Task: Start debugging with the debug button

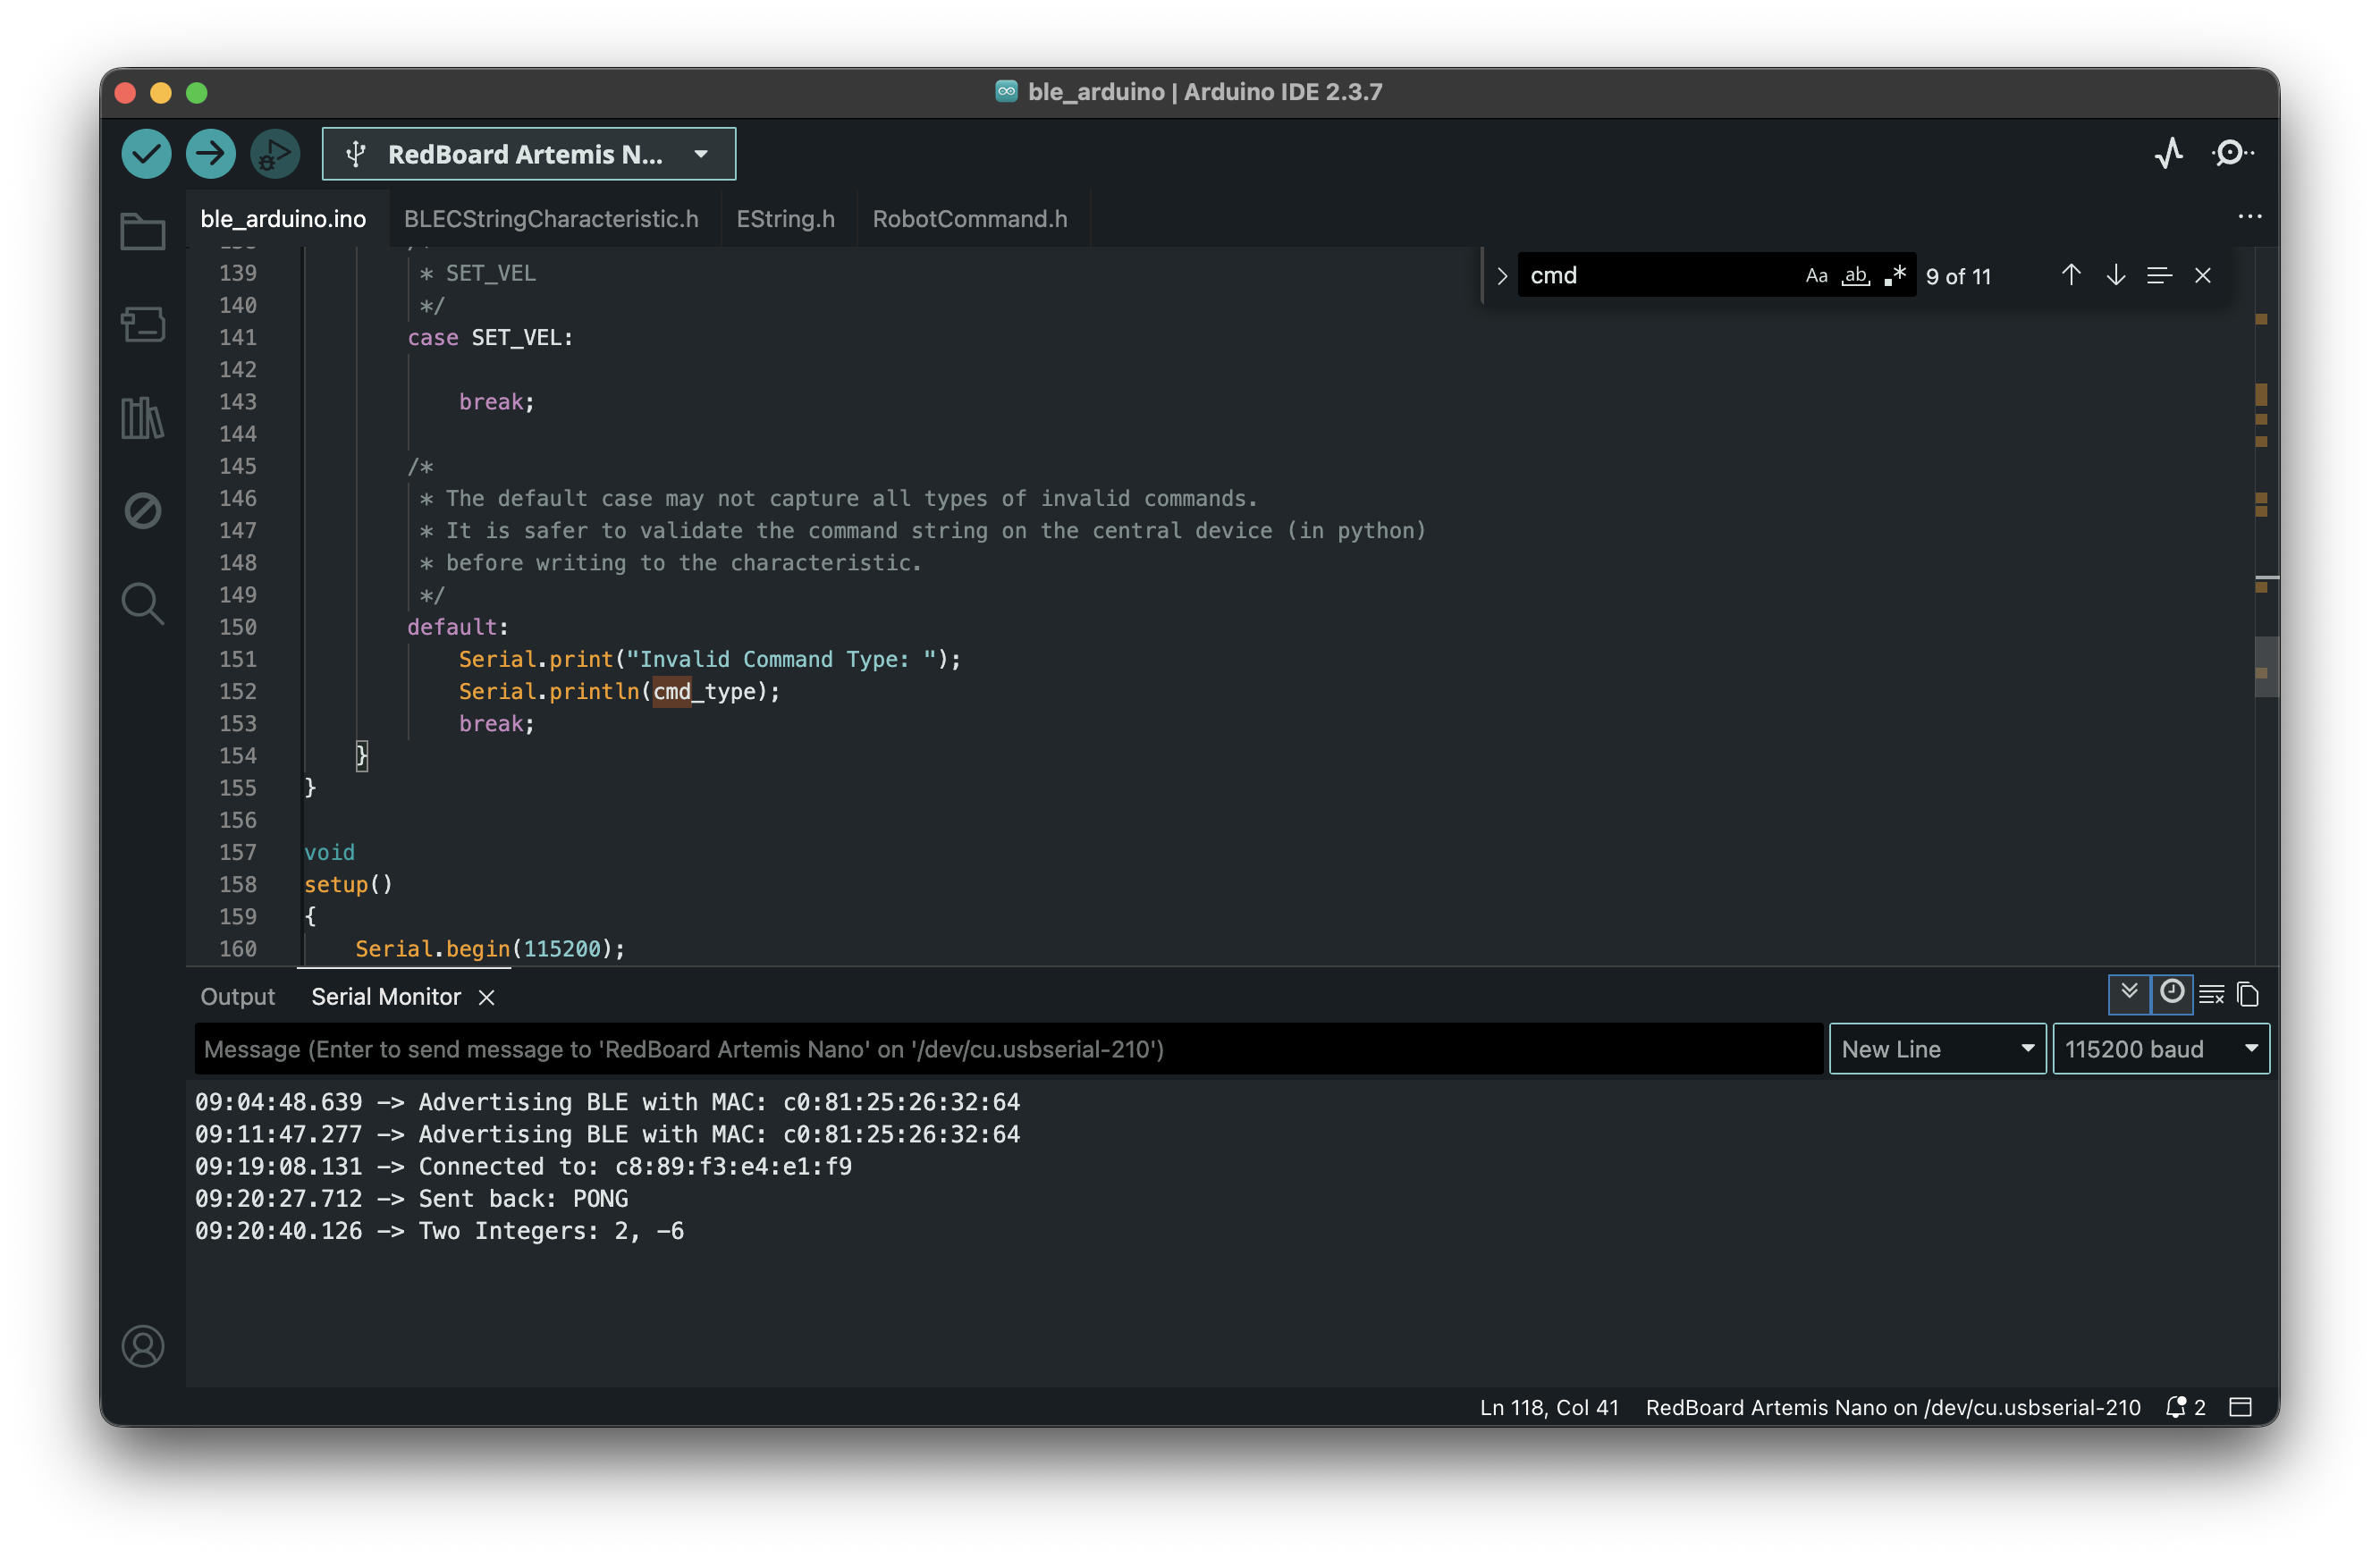Action: pos(274,154)
